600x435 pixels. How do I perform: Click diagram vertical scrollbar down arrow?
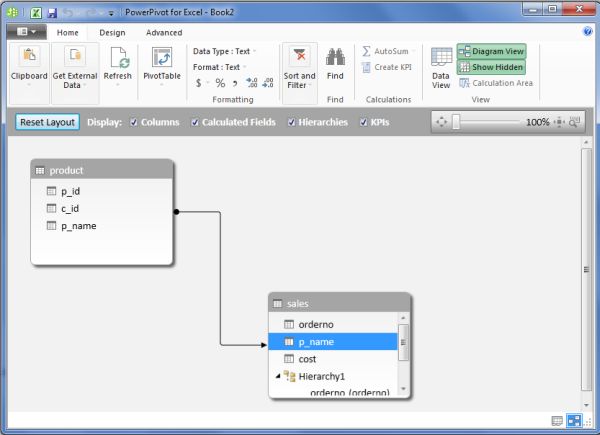pyautogui.click(x=586, y=405)
